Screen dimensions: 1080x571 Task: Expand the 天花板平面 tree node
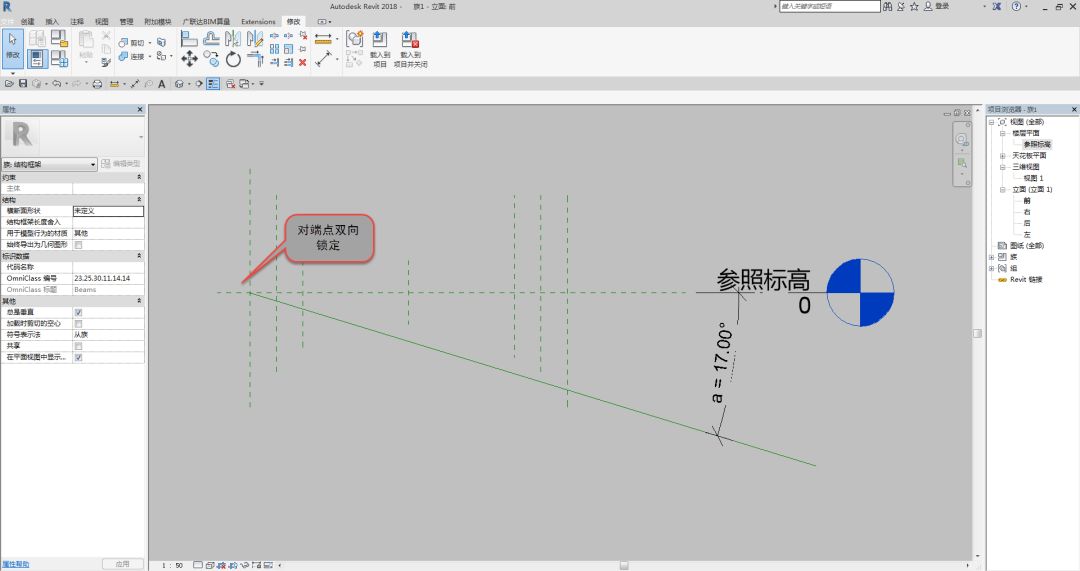coord(1002,156)
